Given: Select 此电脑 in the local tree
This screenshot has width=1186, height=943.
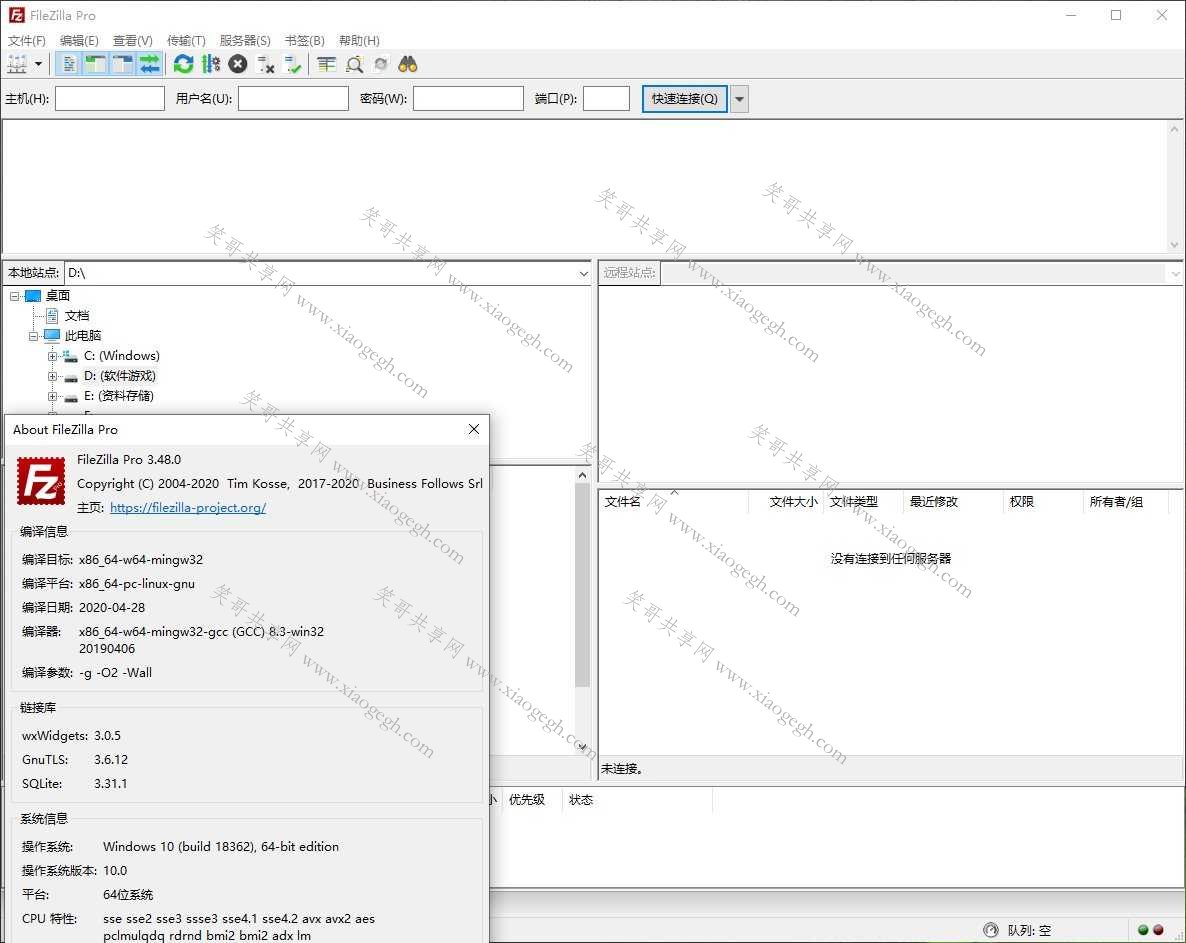Looking at the screenshot, I should (x=82, y=336).
